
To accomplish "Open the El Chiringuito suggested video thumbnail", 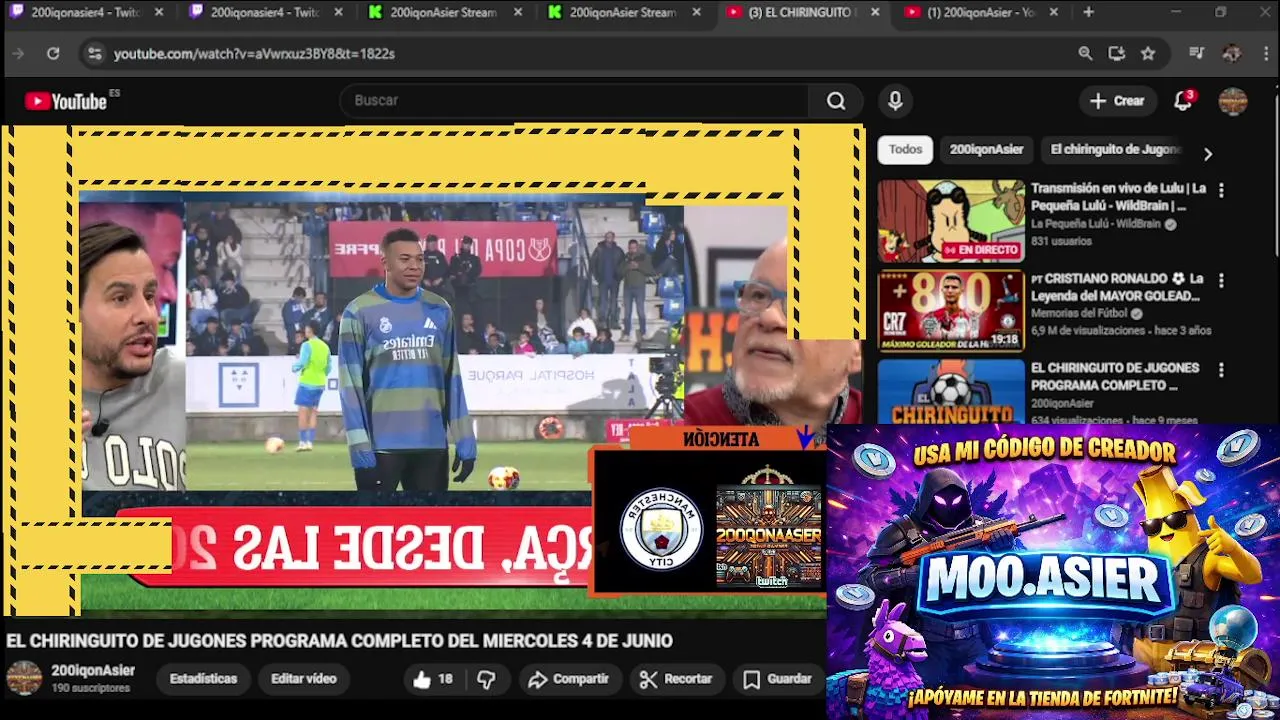I will pos(951,391).
